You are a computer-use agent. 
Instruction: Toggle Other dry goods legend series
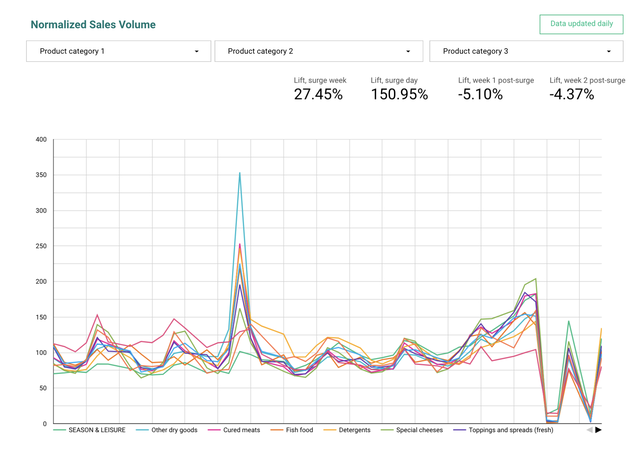click(167, 430)
